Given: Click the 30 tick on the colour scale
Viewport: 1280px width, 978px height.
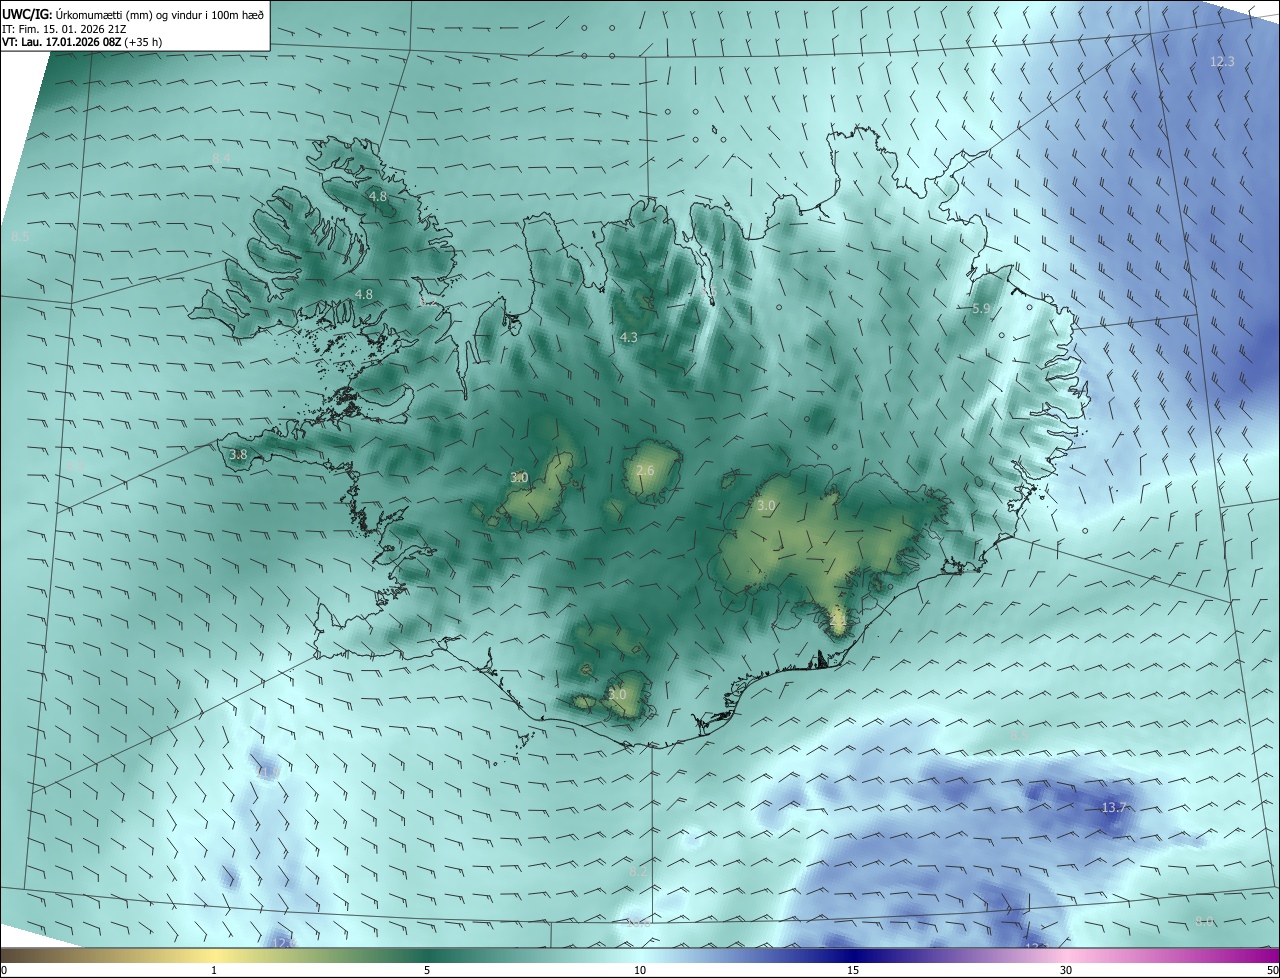Looking at the screenshot, I should (x=1066, y=970).
